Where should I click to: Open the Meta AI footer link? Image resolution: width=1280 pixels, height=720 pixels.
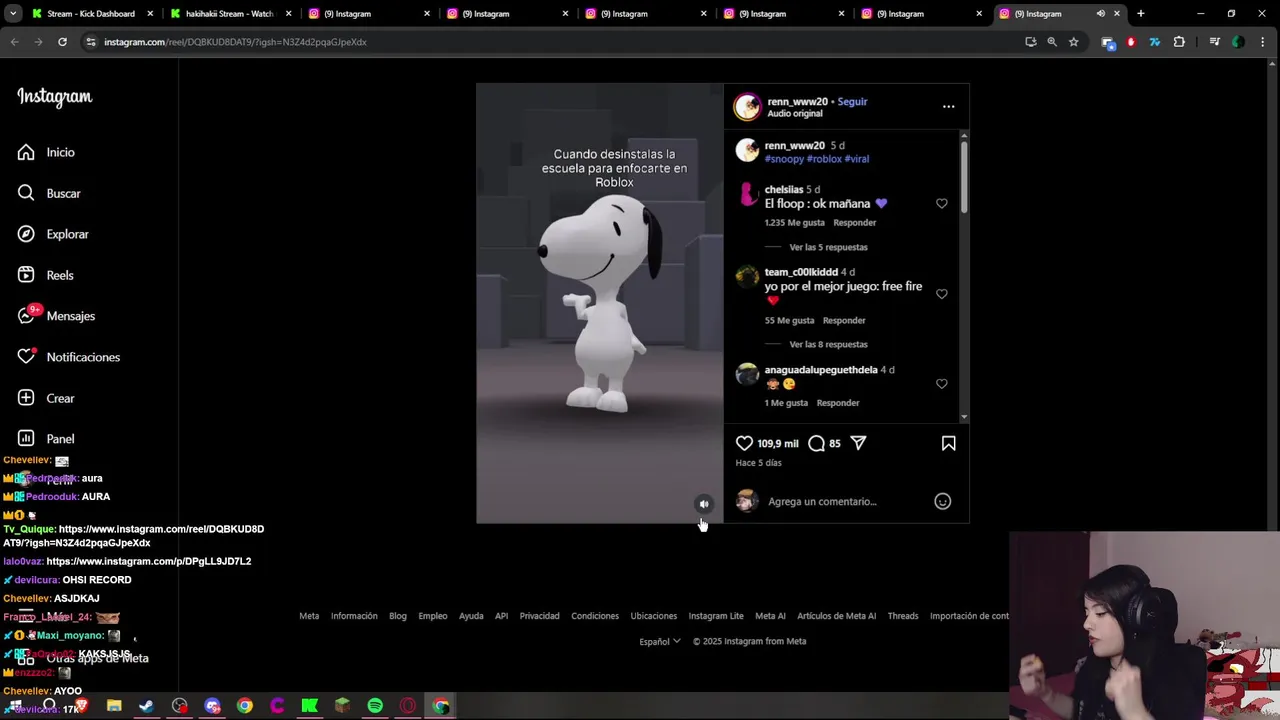click(770, 616)
